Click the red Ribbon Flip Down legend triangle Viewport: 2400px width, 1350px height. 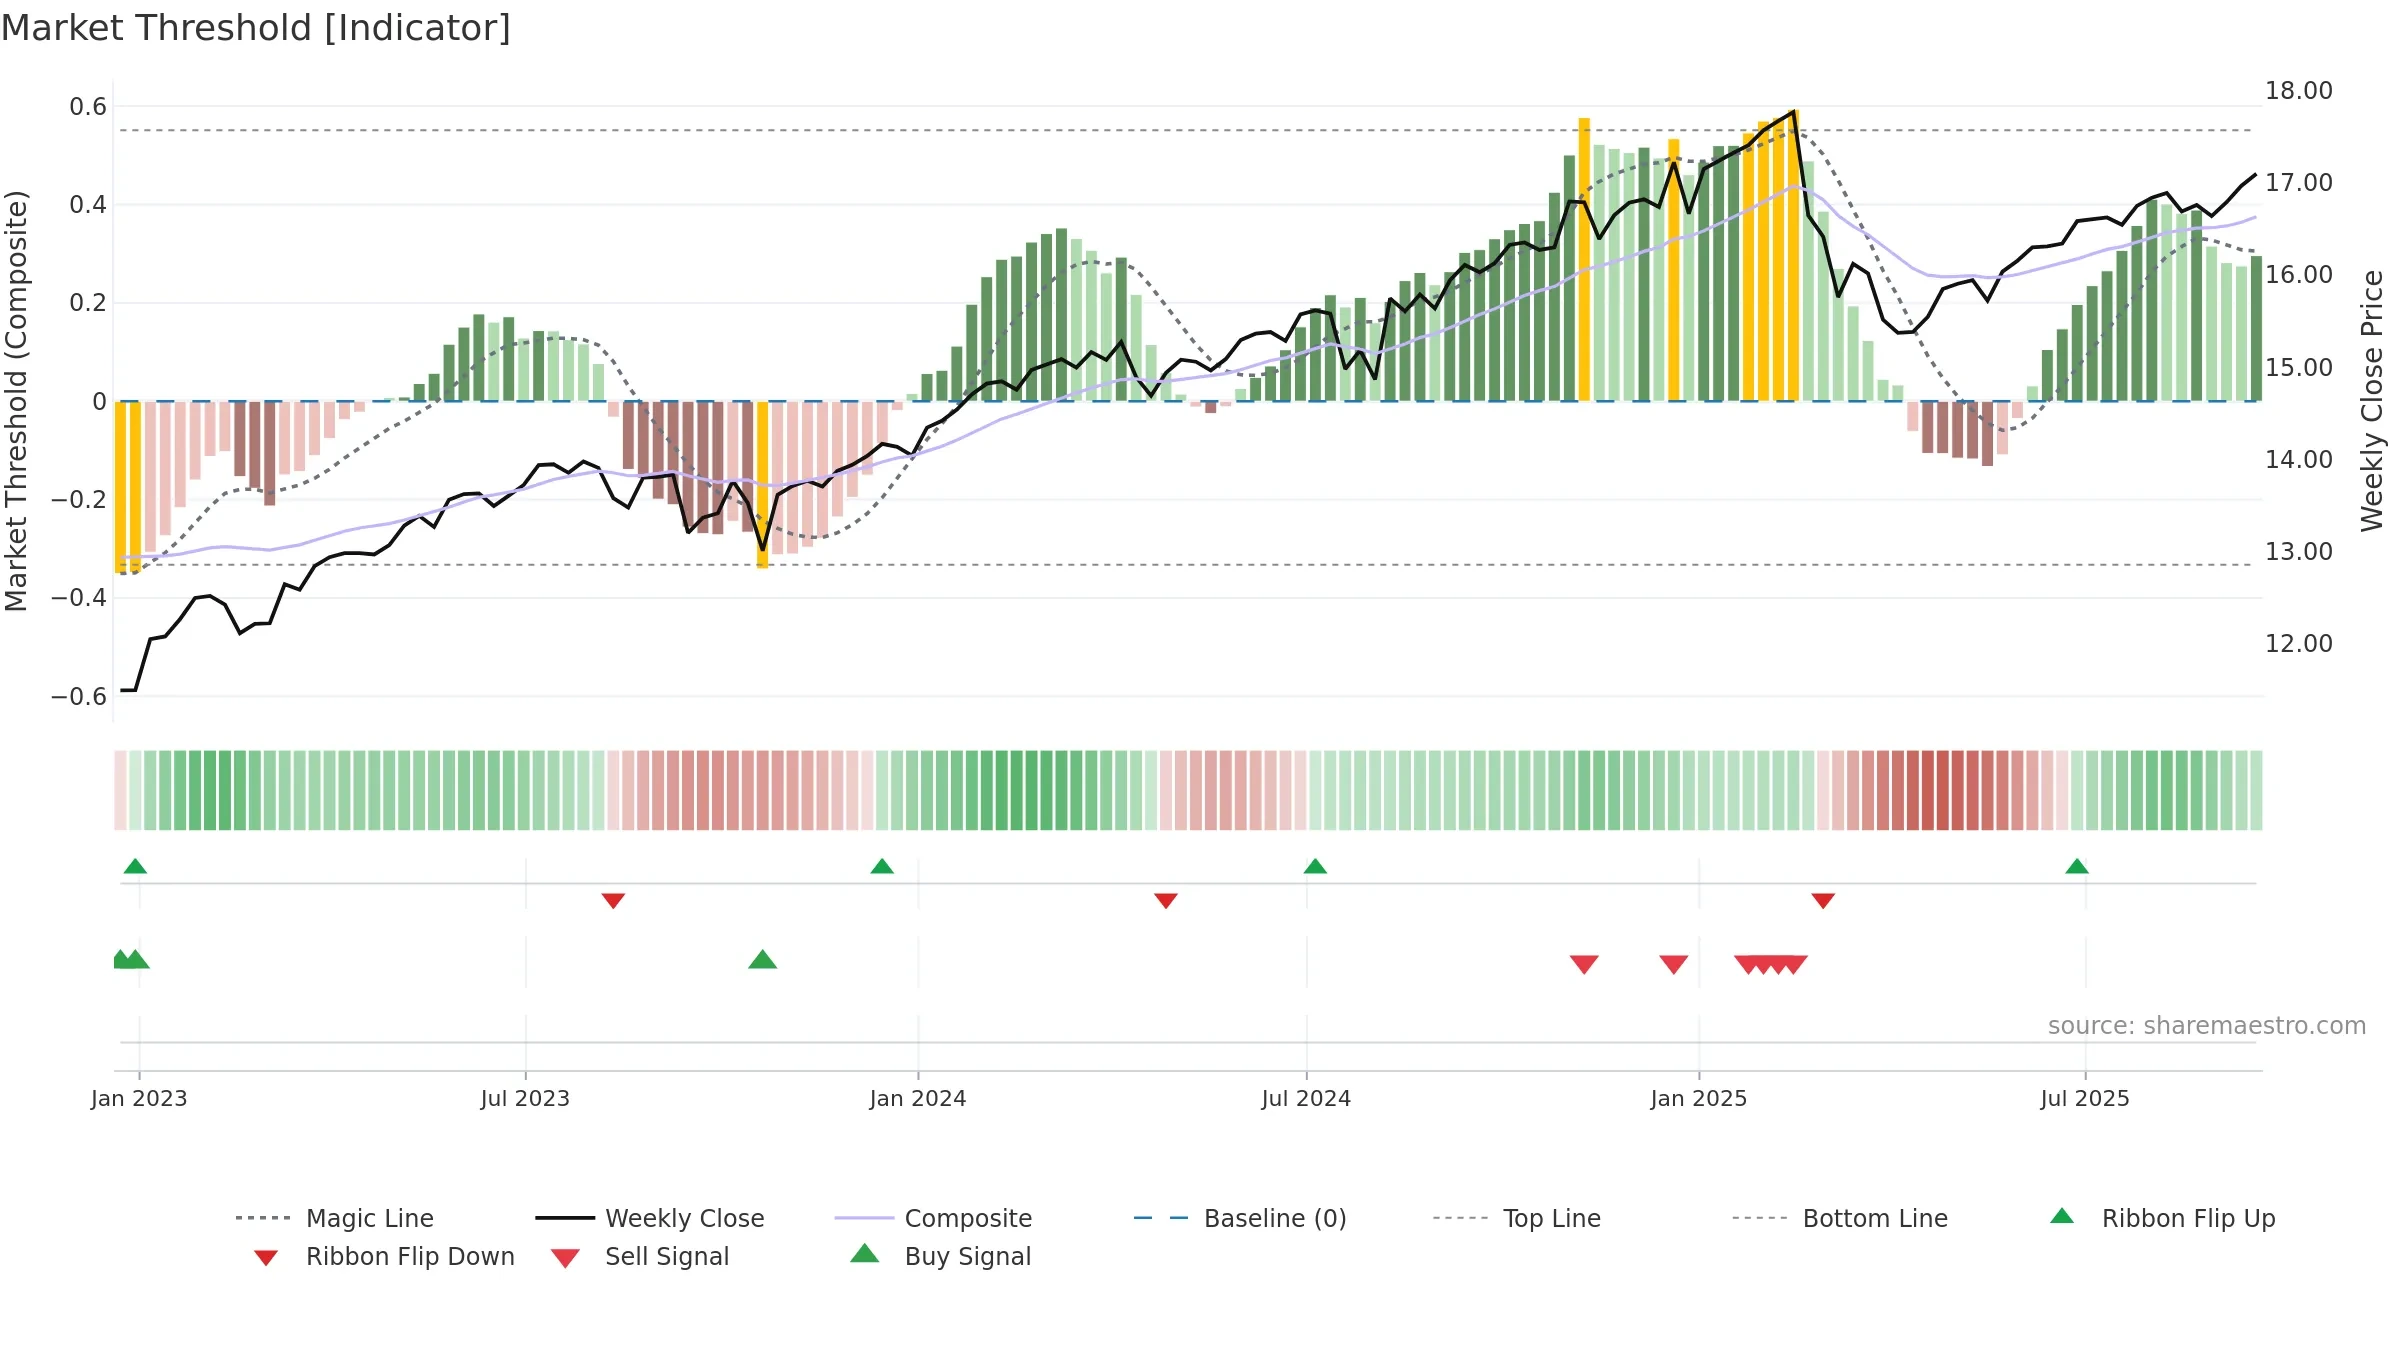pyautogui.click(x=266, y=1258)
